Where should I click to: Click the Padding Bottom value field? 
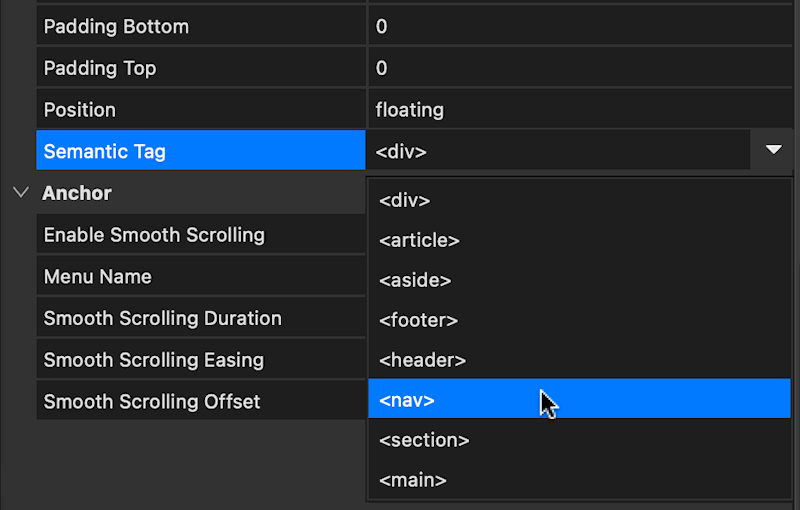(580, 27)
